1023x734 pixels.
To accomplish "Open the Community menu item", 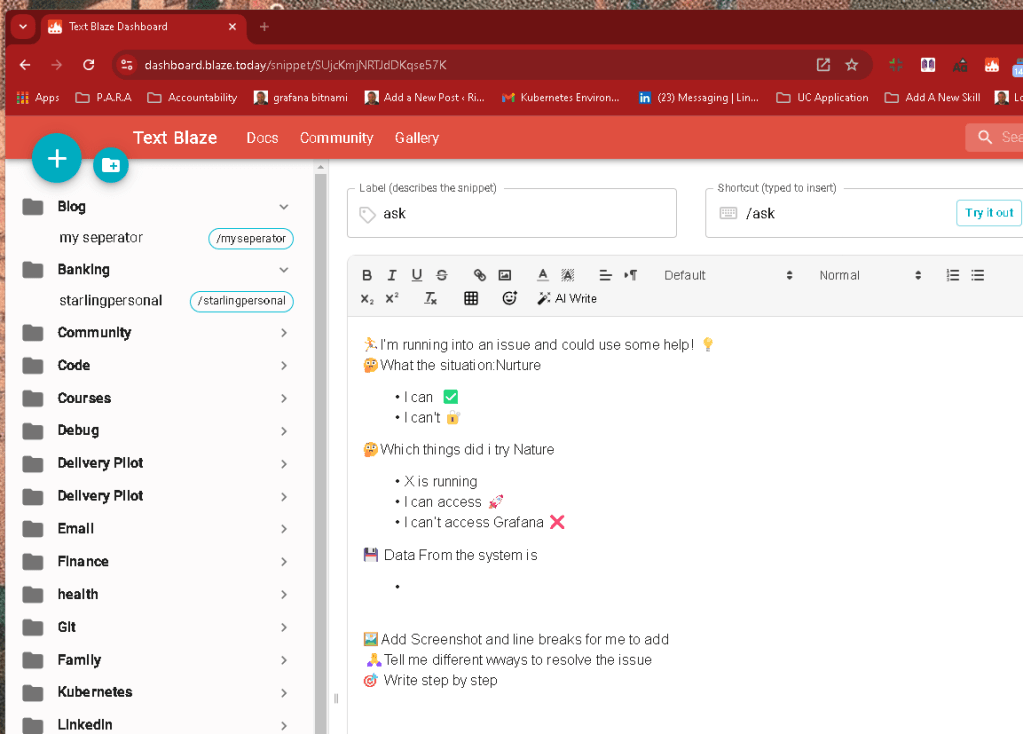I will tap(337, 138).
